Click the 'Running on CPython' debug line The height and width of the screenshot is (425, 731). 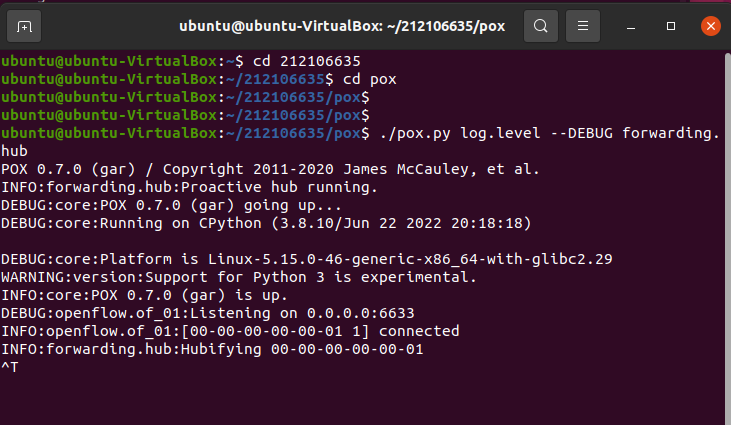265,222
